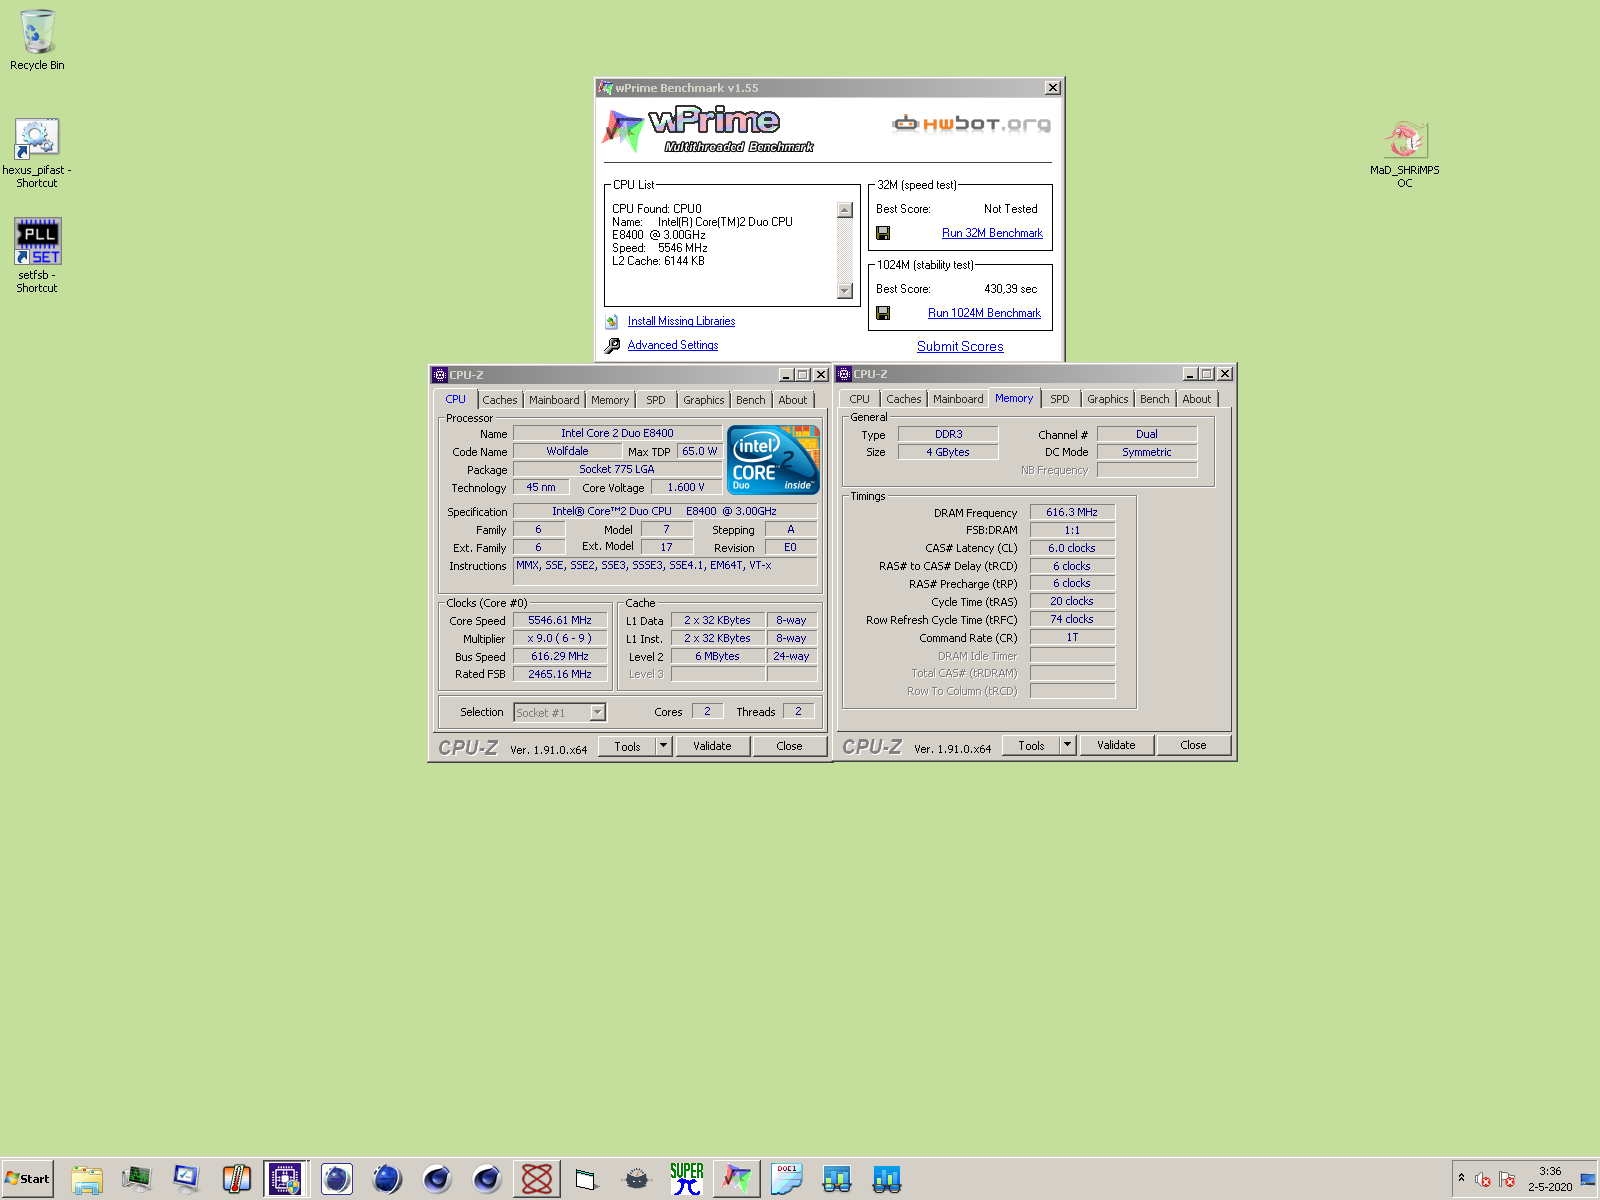Switch to Caches tab in left CPU-Z
This screenshot has width=1600, height=1200.
500,400
